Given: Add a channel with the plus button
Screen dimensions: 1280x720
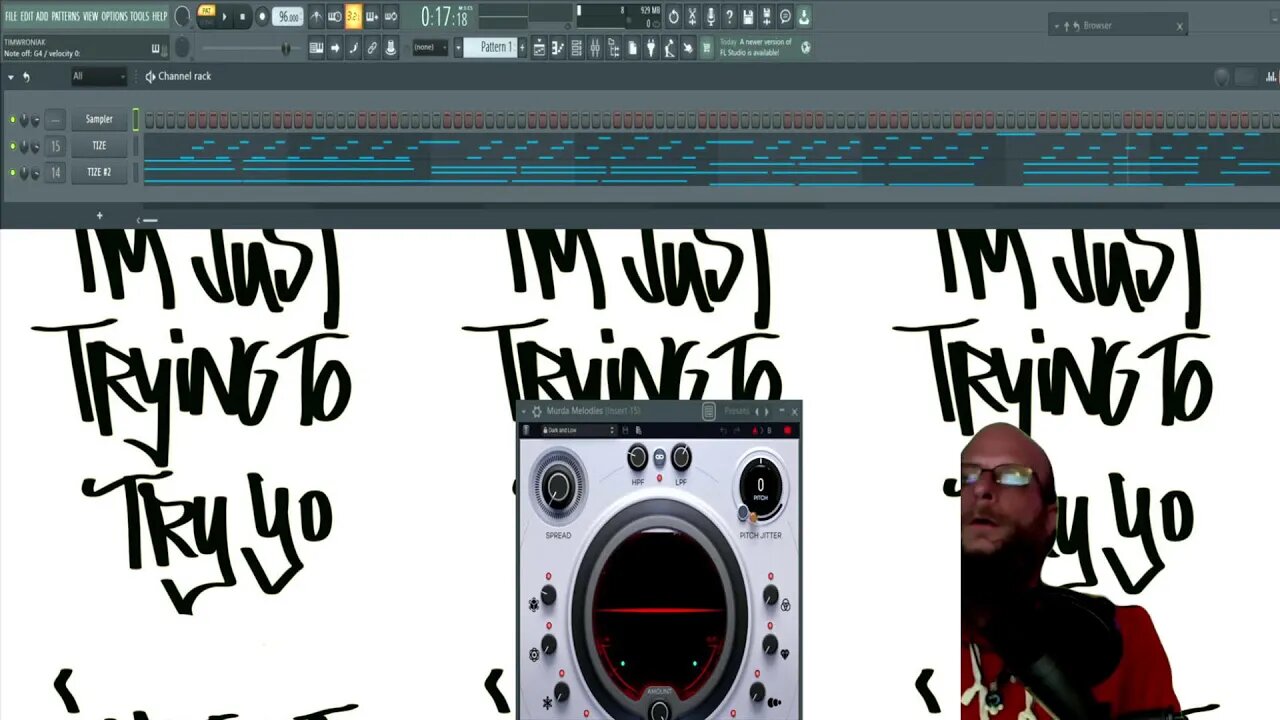Looking at the screenshot, I should click(99, 215).
